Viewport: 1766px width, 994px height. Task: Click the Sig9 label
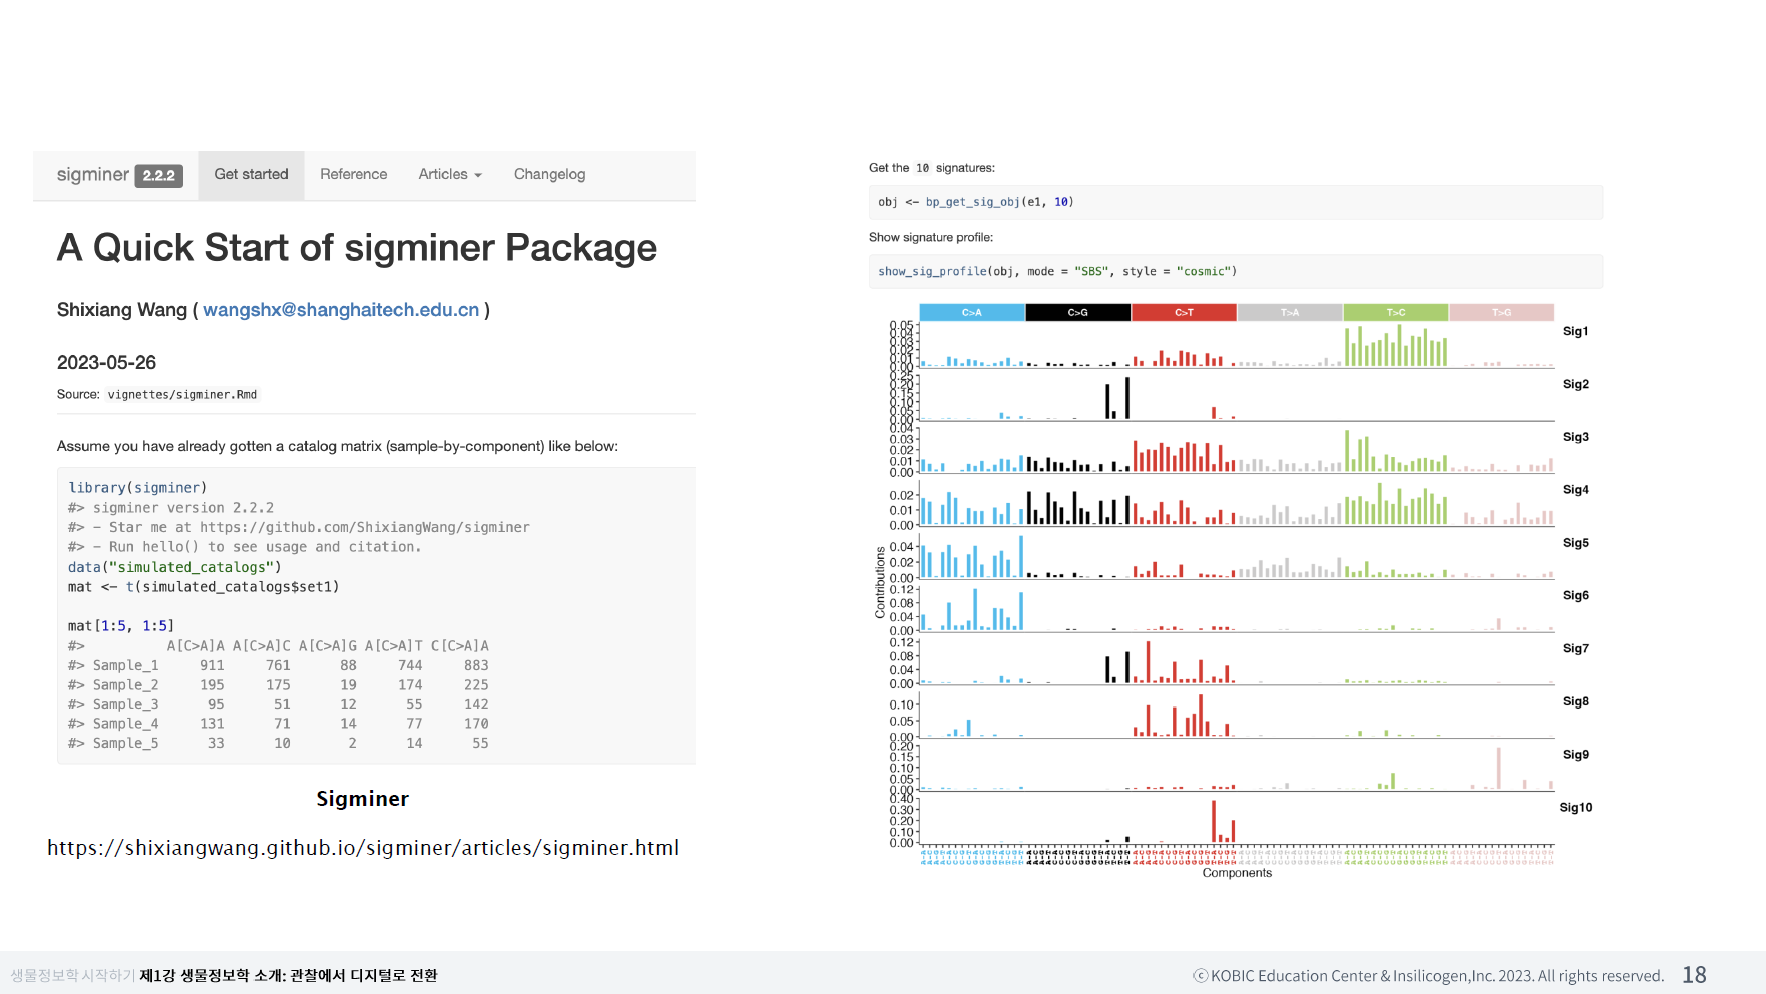pos(1576,755)
